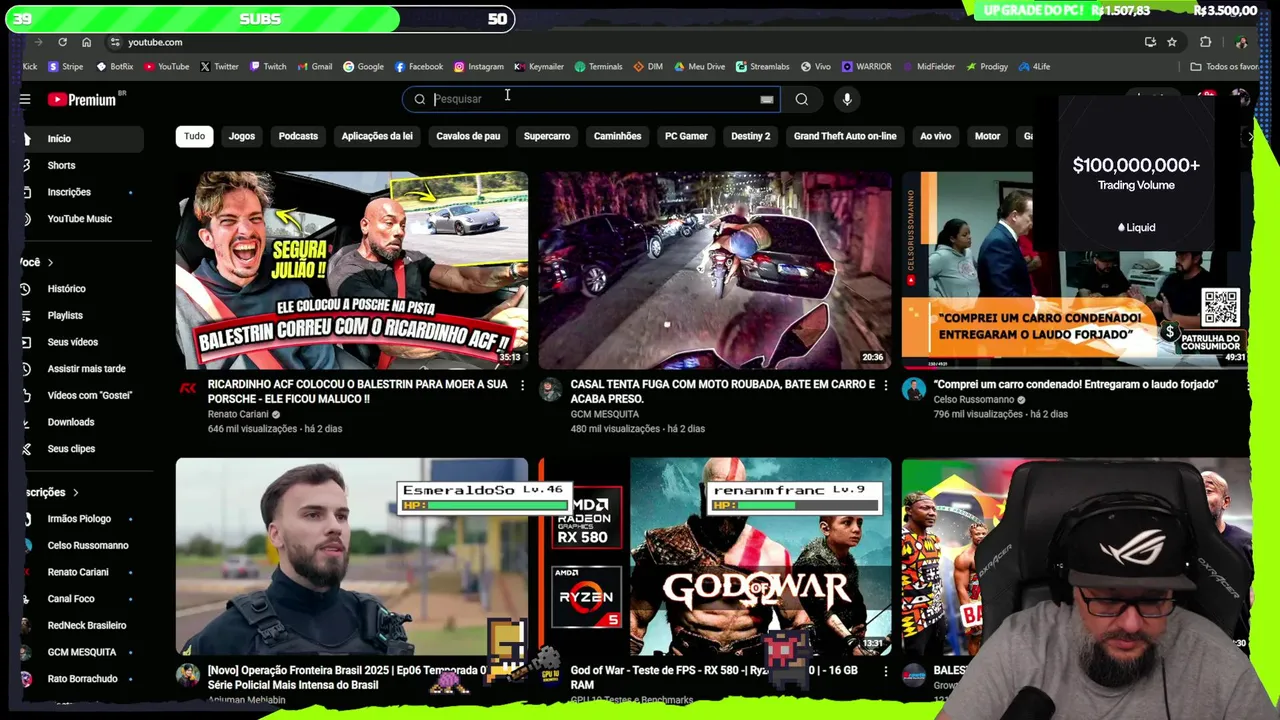1280x720 pixels.
Task: Click the YouTube Premium logo
Action: pyautogui.click(x=82, y=99)
